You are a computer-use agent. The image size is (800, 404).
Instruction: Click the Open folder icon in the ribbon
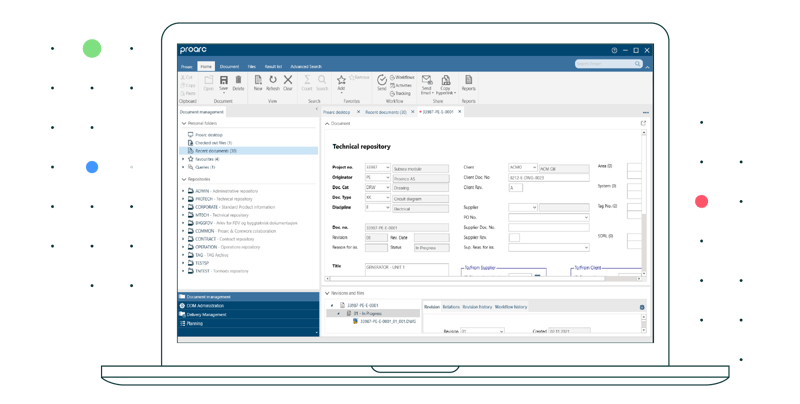click(209, 80)
